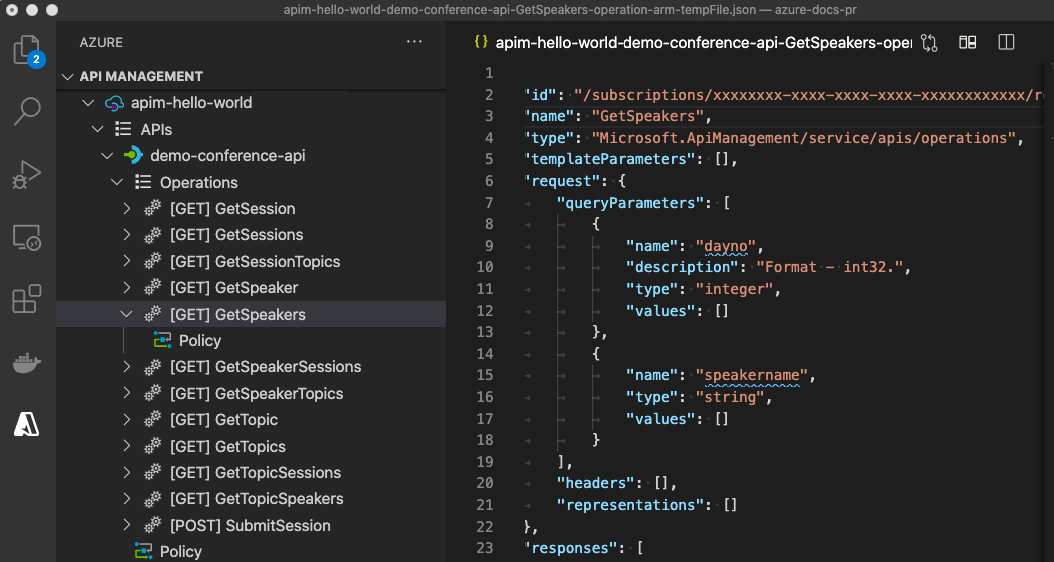Collapse the apim-hello-world service node
Image resolution: width=1054 pixels, height=562 pixels.
click(x=87, y=103)
